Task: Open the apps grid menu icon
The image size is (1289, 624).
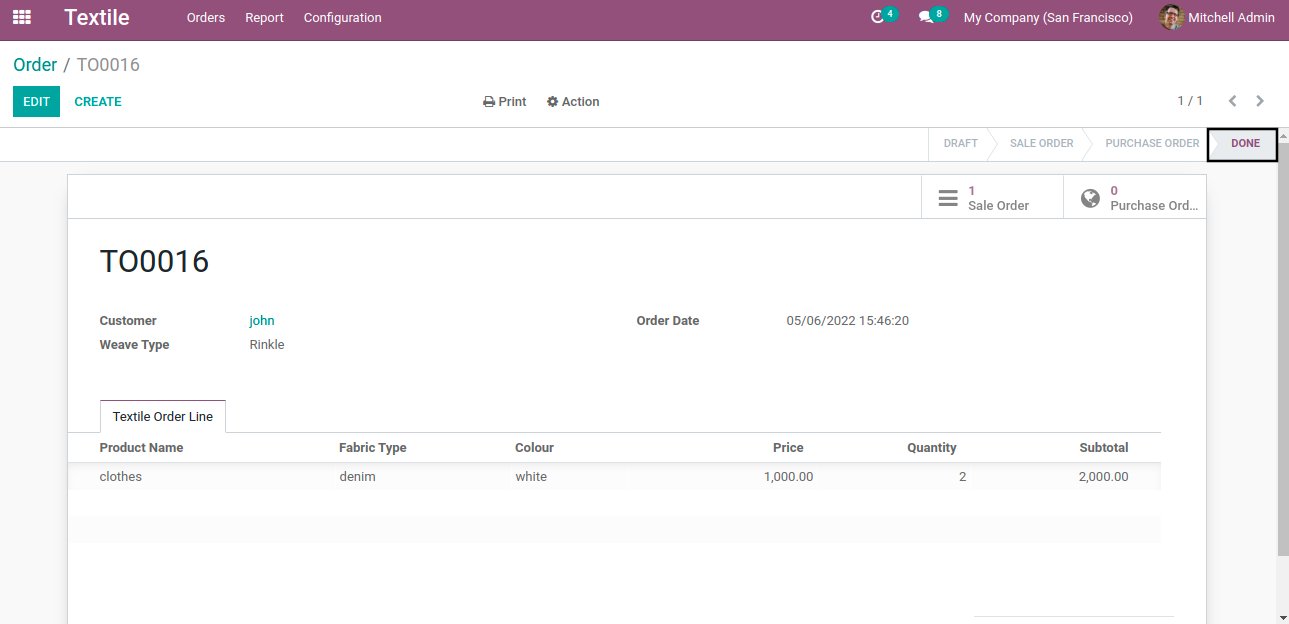Action: coord(21,17)
